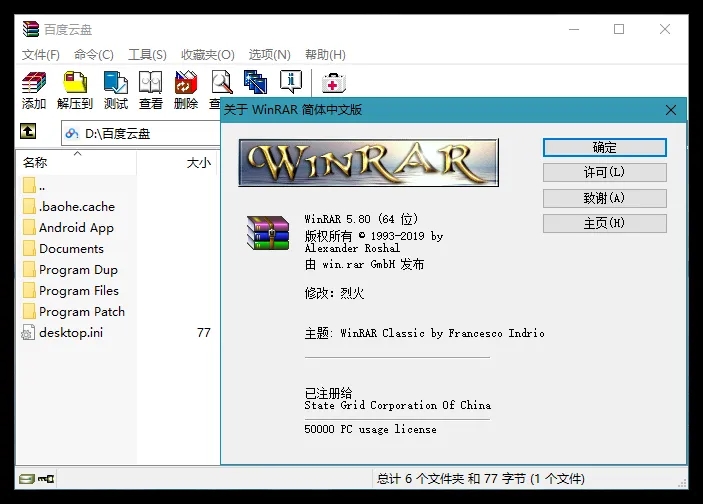Screen dimensions: 703x504
Task: Minimize the 百度云盘 WinRAR window
Action: (x=574, y=30)
